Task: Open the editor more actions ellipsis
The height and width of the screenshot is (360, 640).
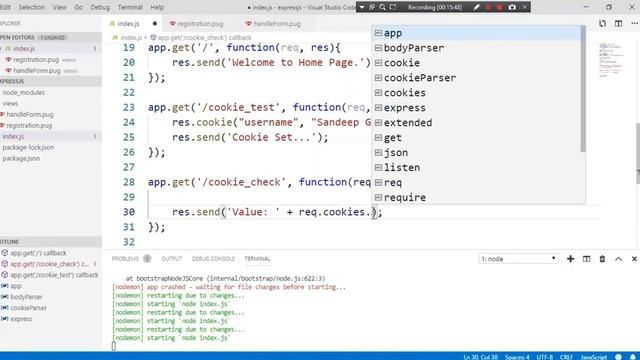Action: coord(634,24)
